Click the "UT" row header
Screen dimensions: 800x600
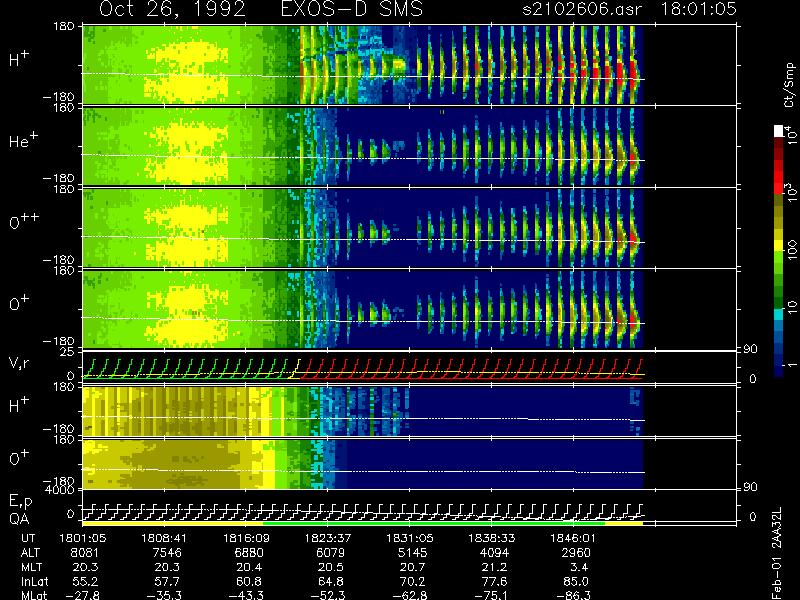[28, 538]
